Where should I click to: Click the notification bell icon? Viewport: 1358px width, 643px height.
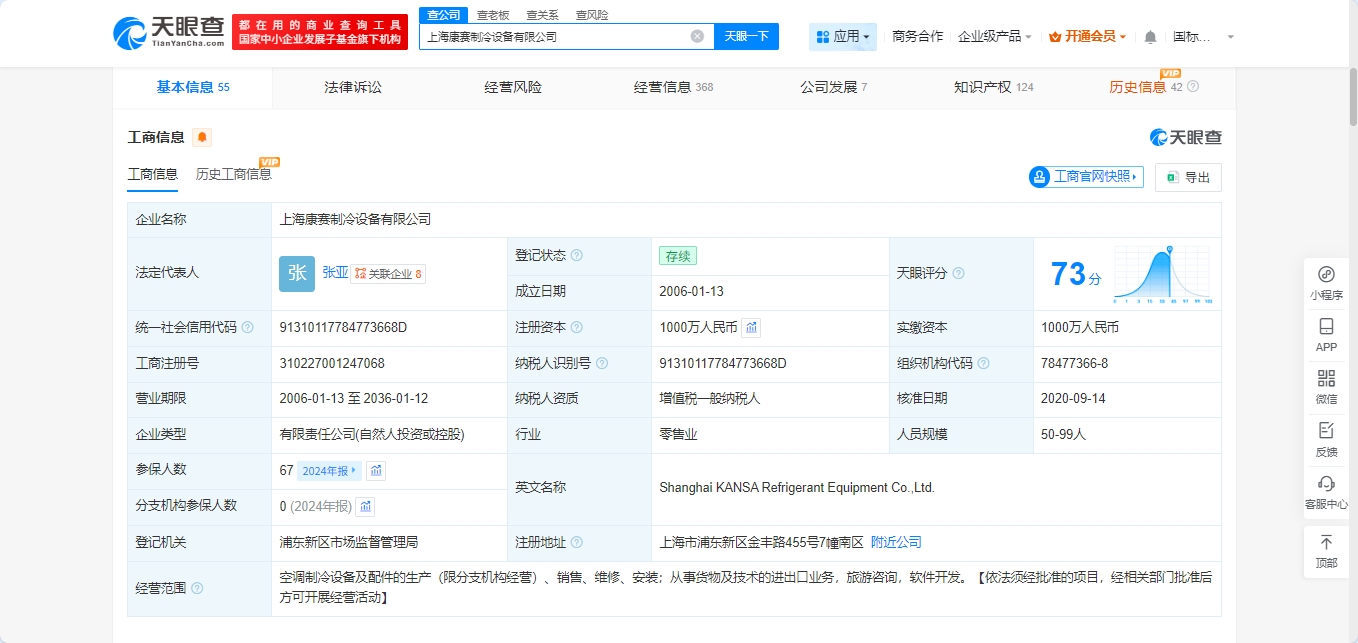pyautogui.click(x=1150, y=37)
